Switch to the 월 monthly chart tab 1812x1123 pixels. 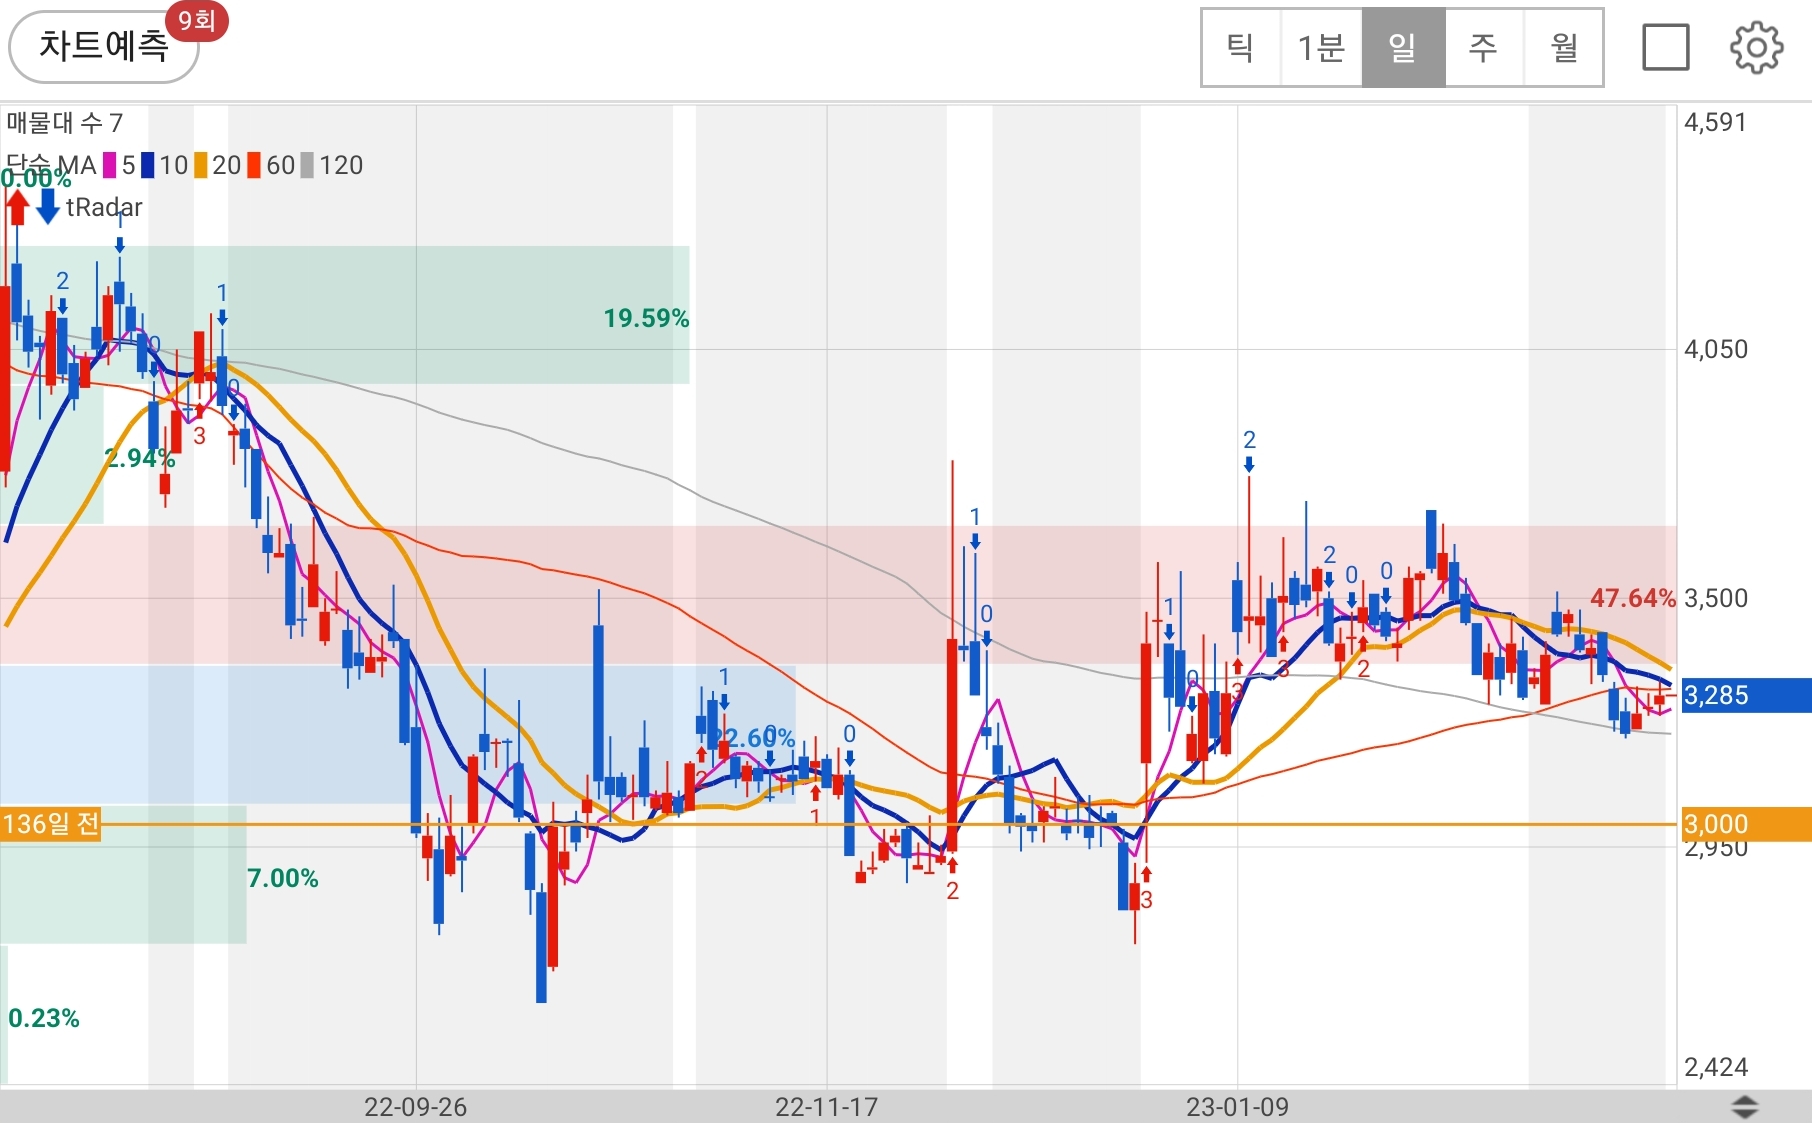(1563, 47)
